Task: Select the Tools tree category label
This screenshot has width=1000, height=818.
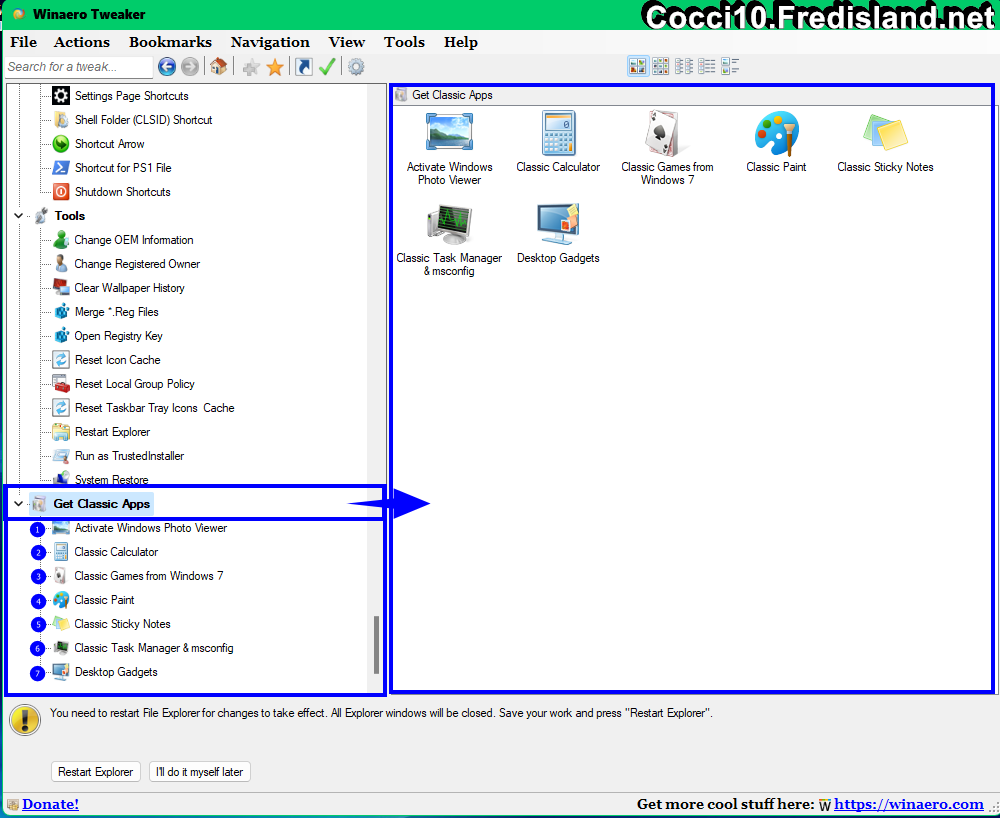Action: click(x=70, y=215)
